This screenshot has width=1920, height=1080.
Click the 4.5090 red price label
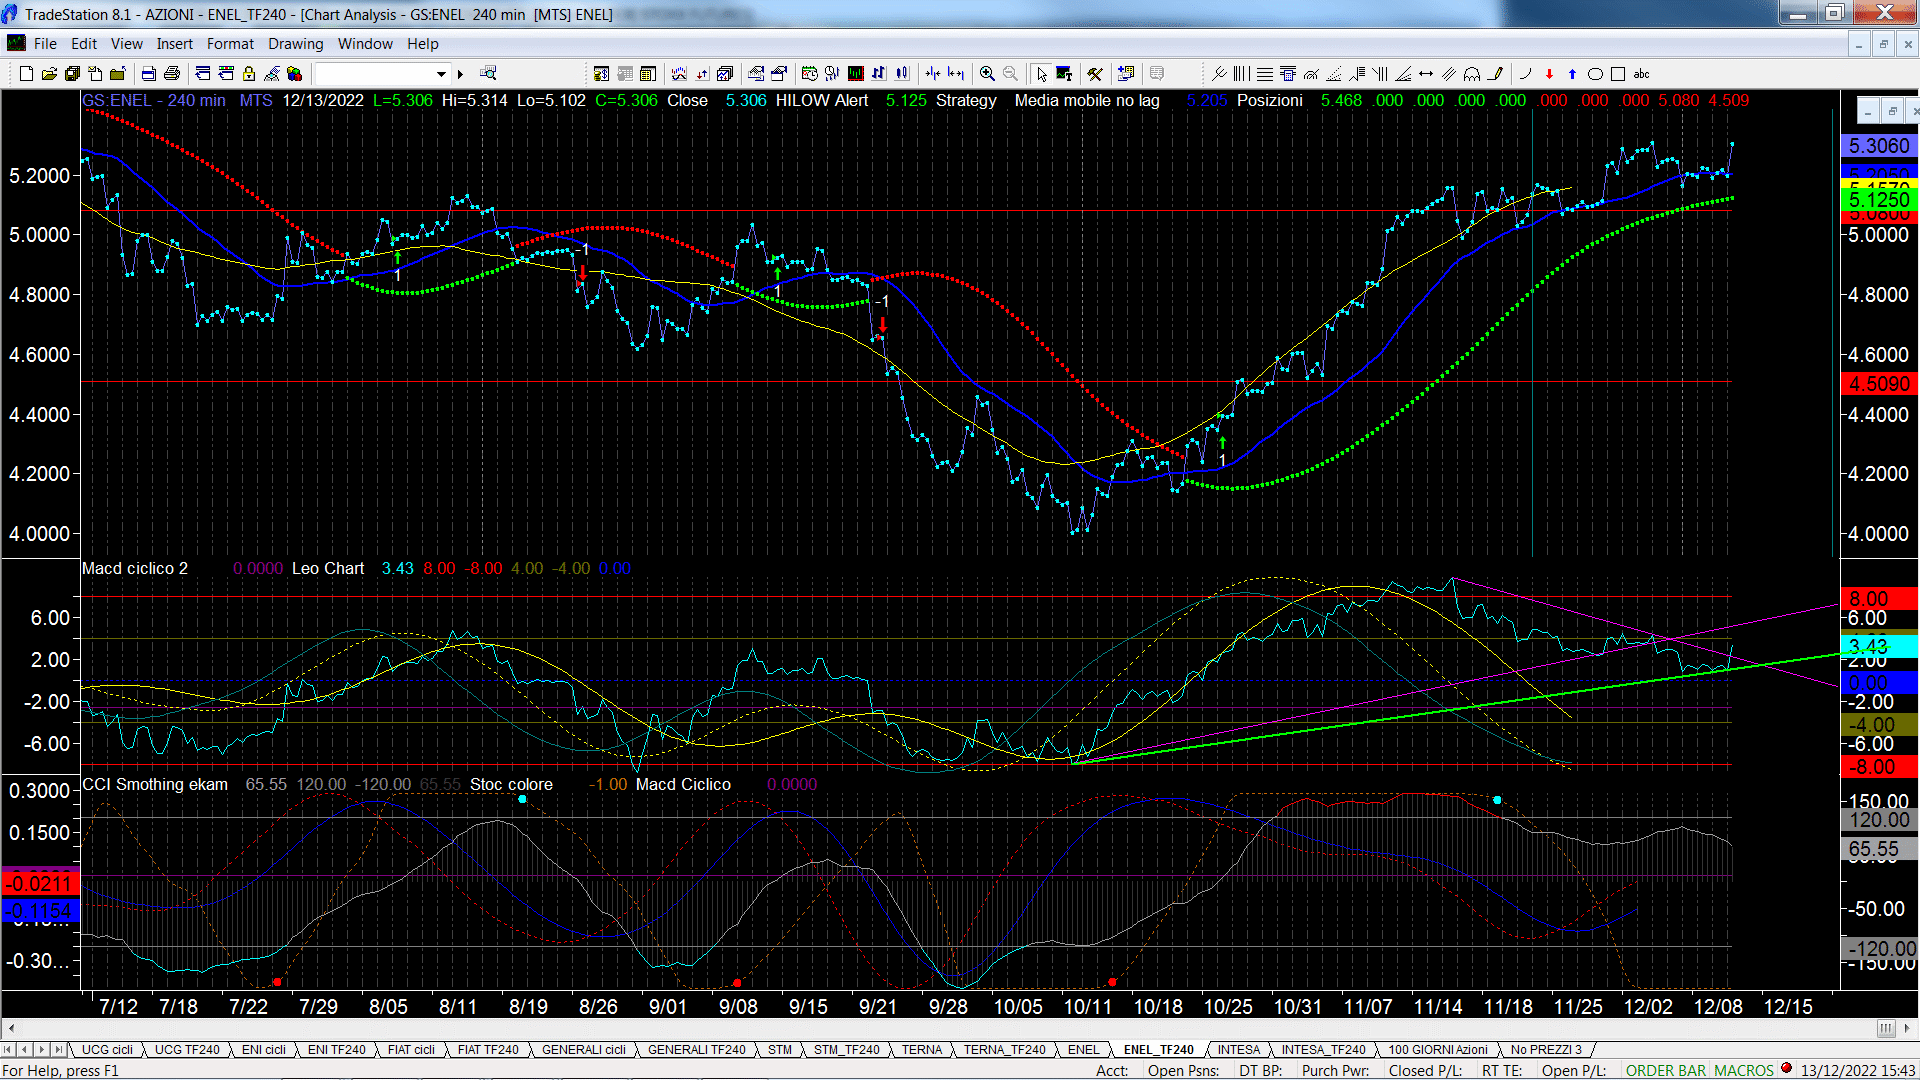(1878, 384)
